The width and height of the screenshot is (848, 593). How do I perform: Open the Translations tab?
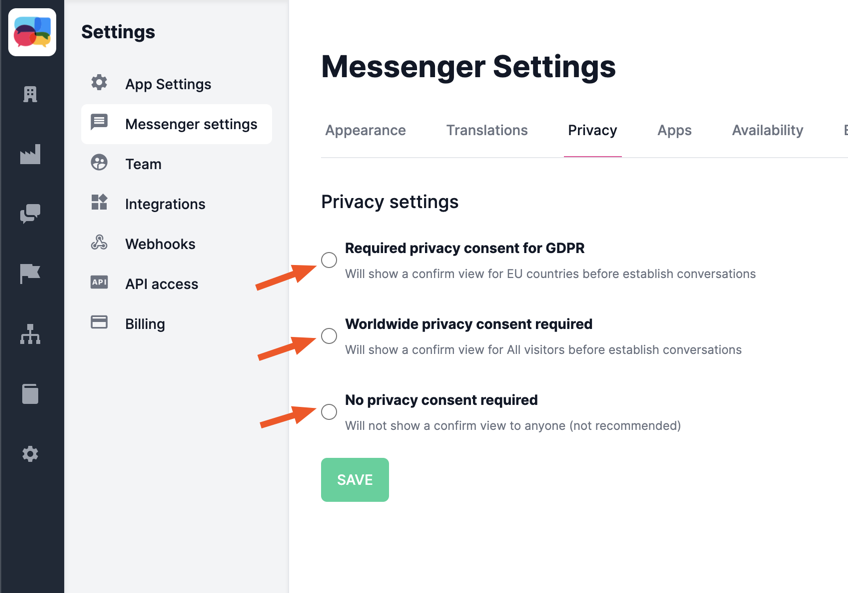click(487, 130)
